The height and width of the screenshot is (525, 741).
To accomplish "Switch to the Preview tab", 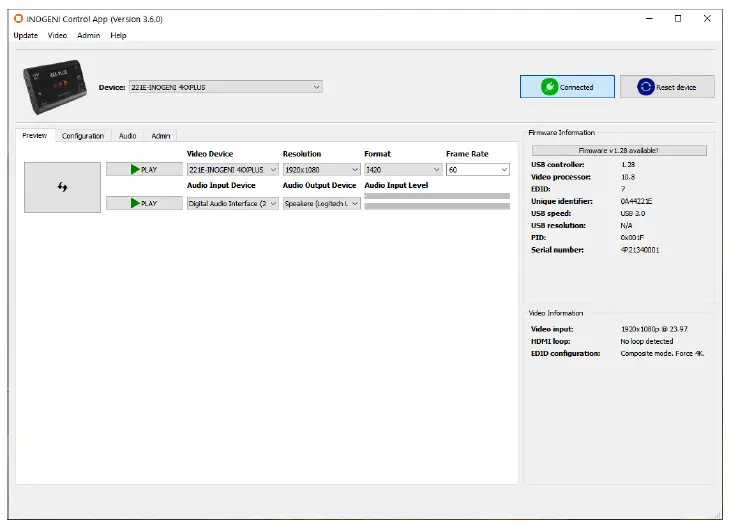I will pyautogui.click(x=34, y=136).
